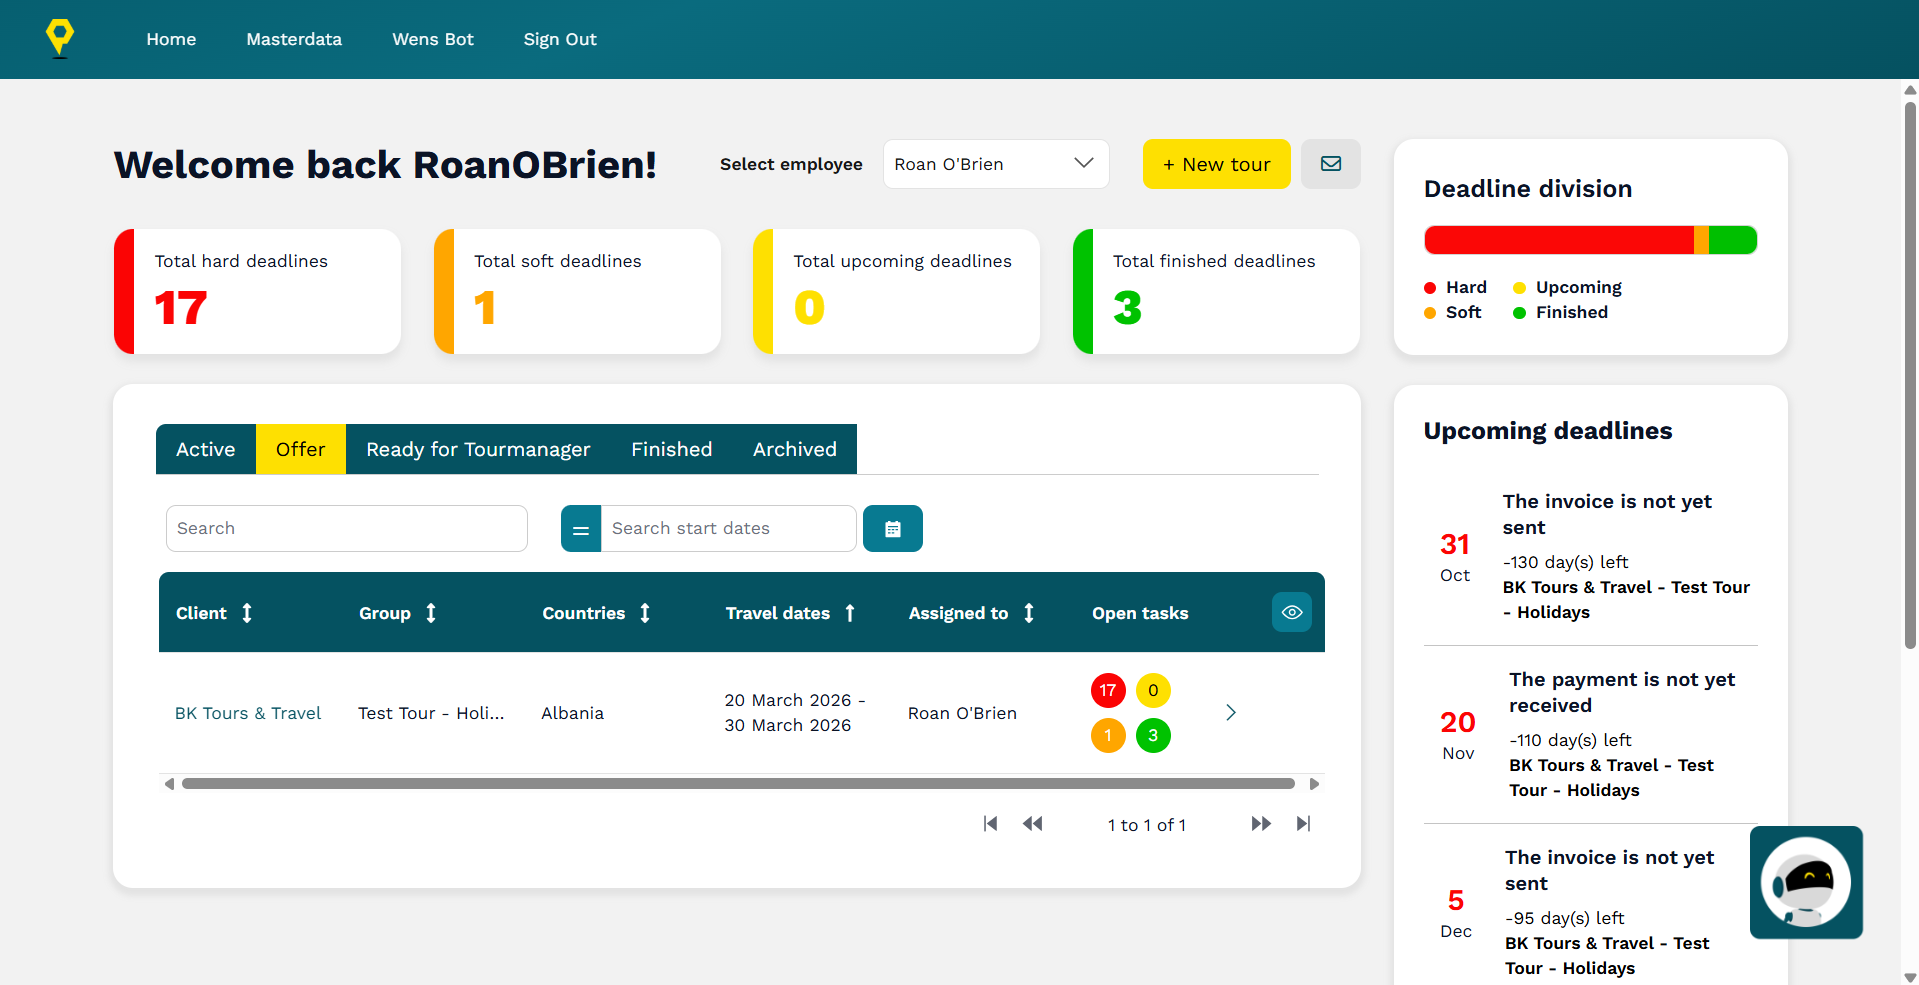
Task: Click green Finished segment of deadline bar
Action: coord(1733,240)
